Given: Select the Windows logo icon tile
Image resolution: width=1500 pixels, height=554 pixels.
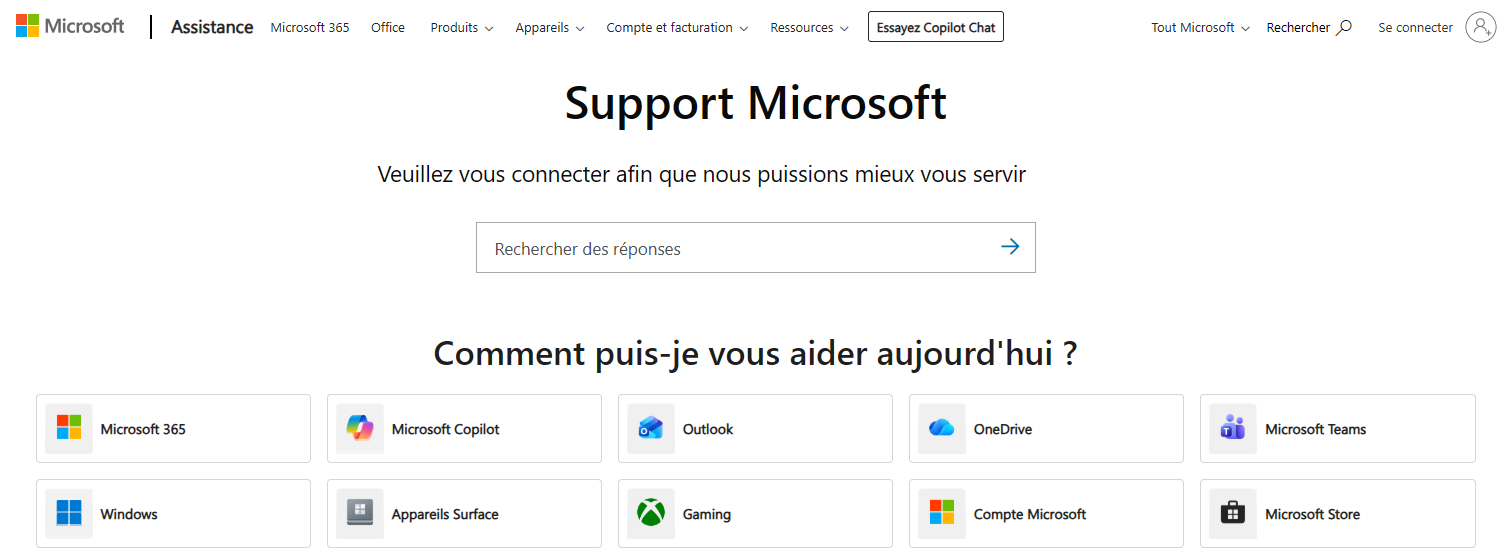Looking at the screenshot, I should tap(69, 513).
